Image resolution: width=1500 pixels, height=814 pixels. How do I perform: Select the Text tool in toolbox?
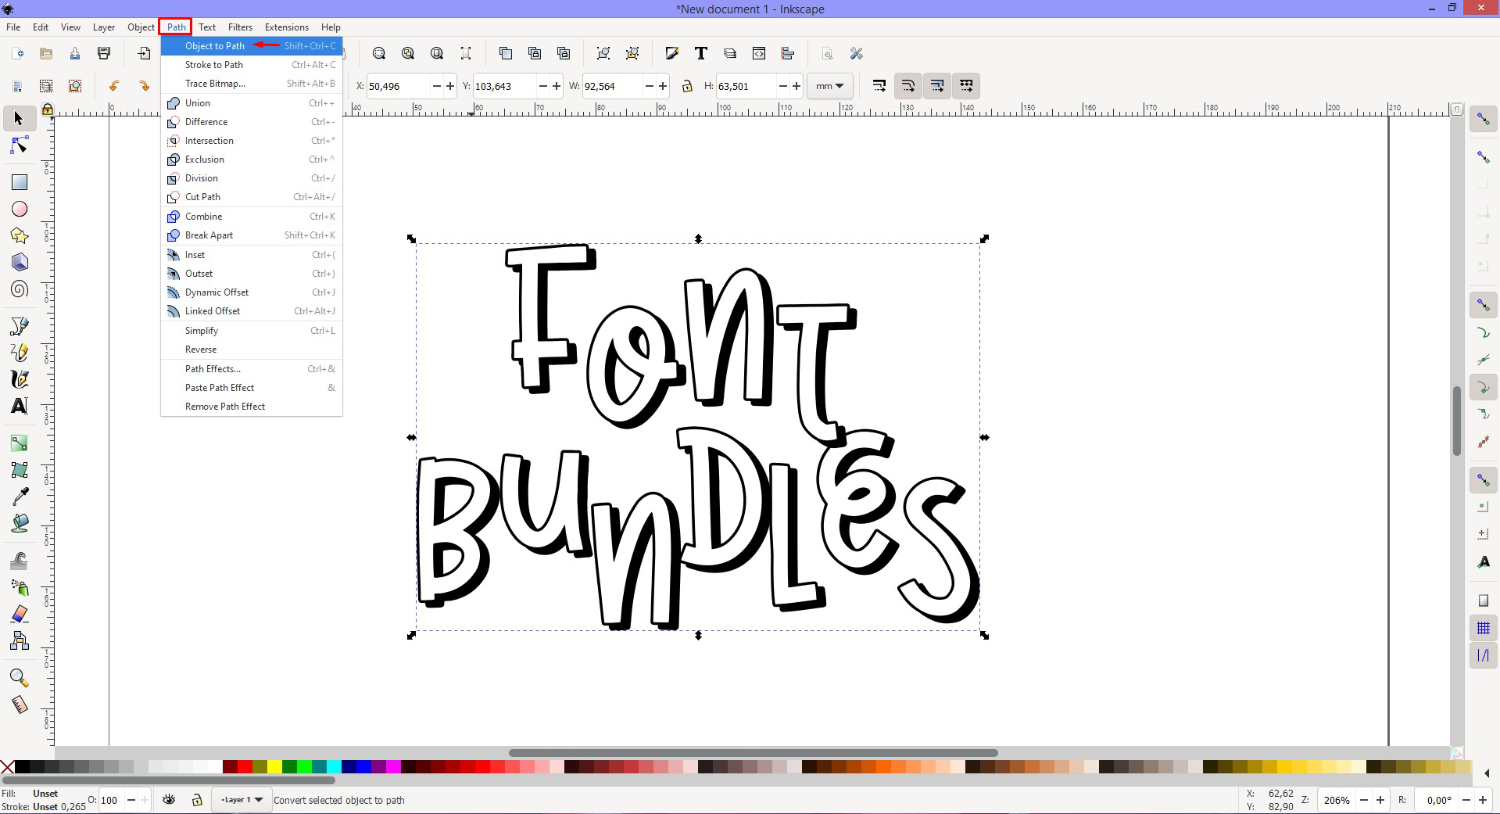[18, 406]
